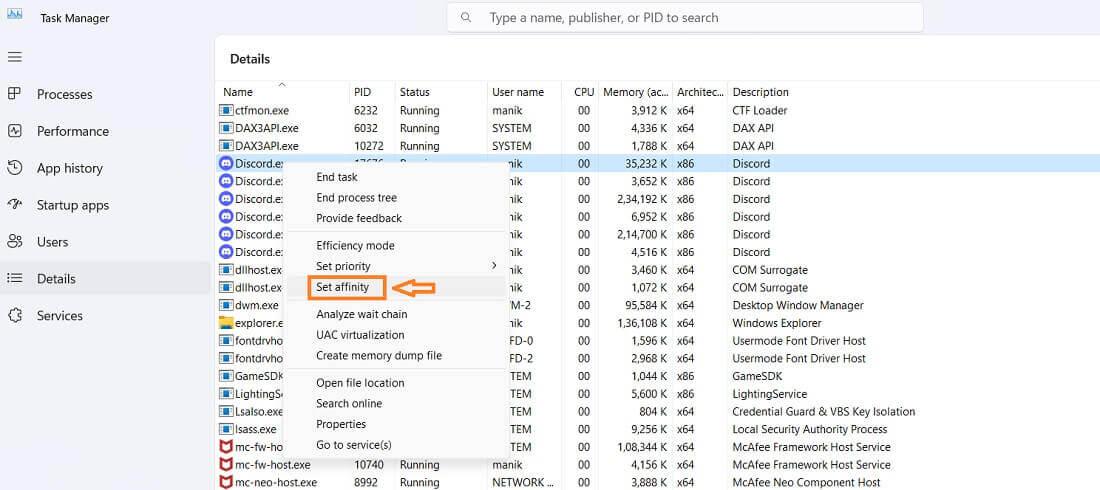This screenshot has width=1100, height=490.
Task: Click the explorer folder icon
Action: pos(226,323)
